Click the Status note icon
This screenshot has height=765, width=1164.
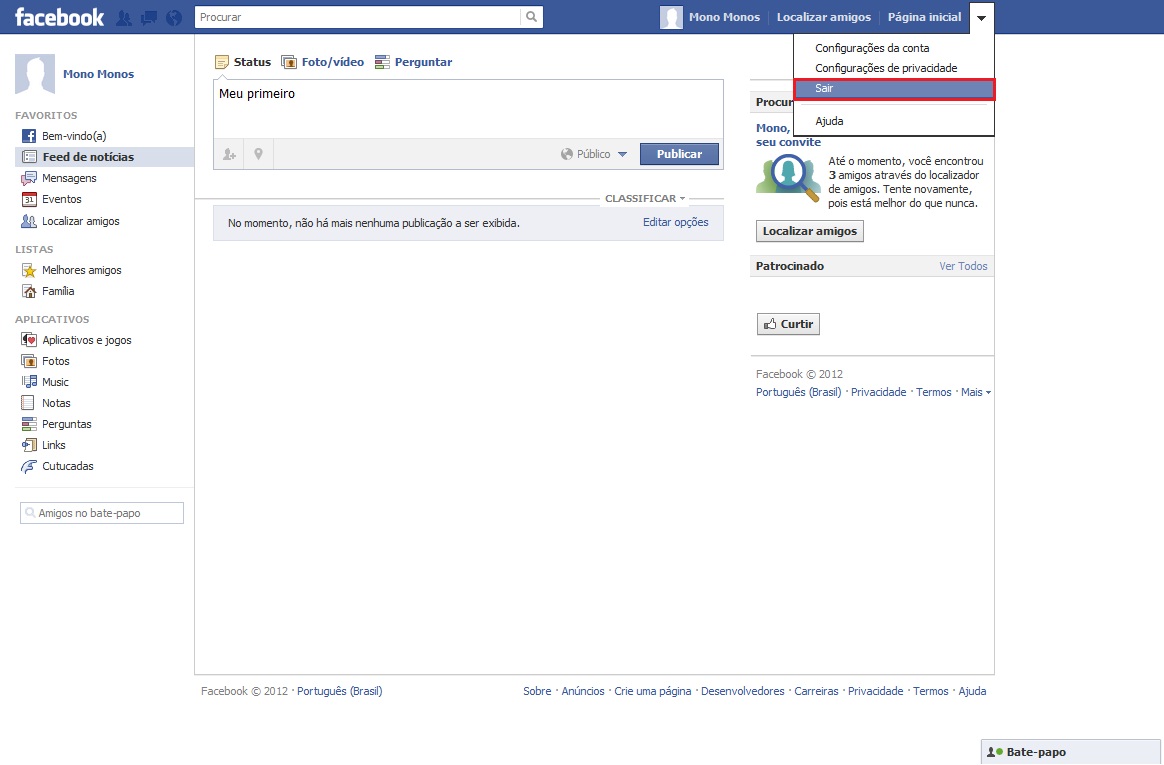222,62
